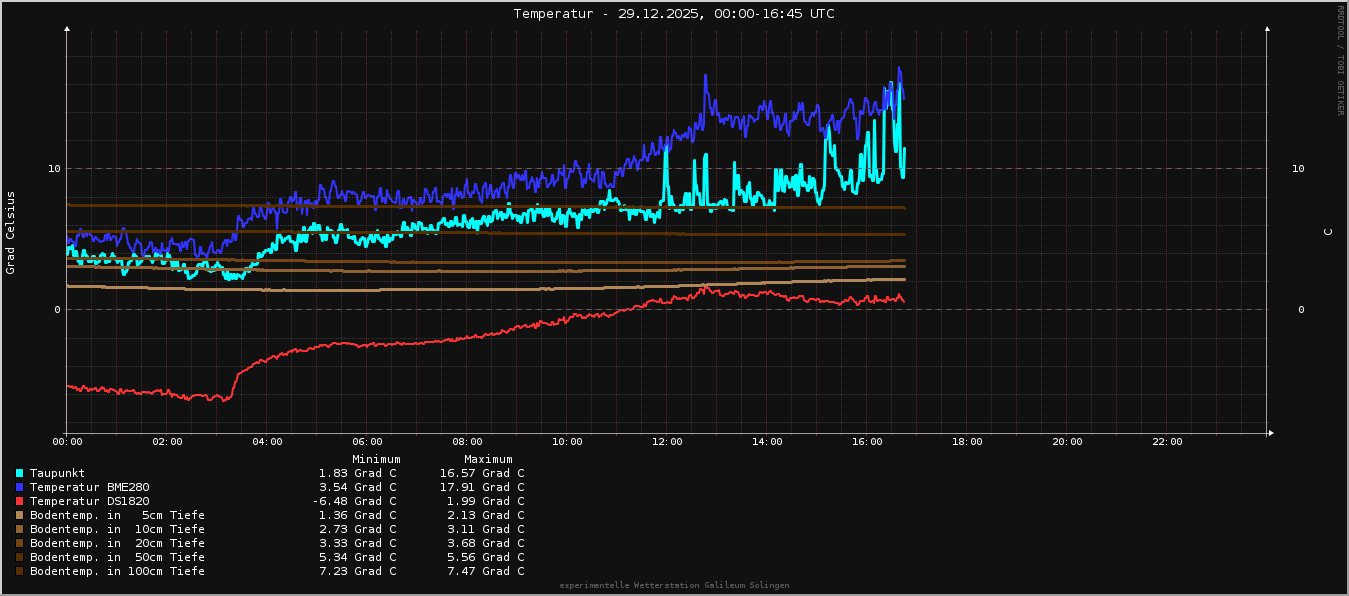Viewport: 1349px width, 596px height.
Task: Click the Bodentemp. in 50cm Tiefe label
Action: (117, 557)
